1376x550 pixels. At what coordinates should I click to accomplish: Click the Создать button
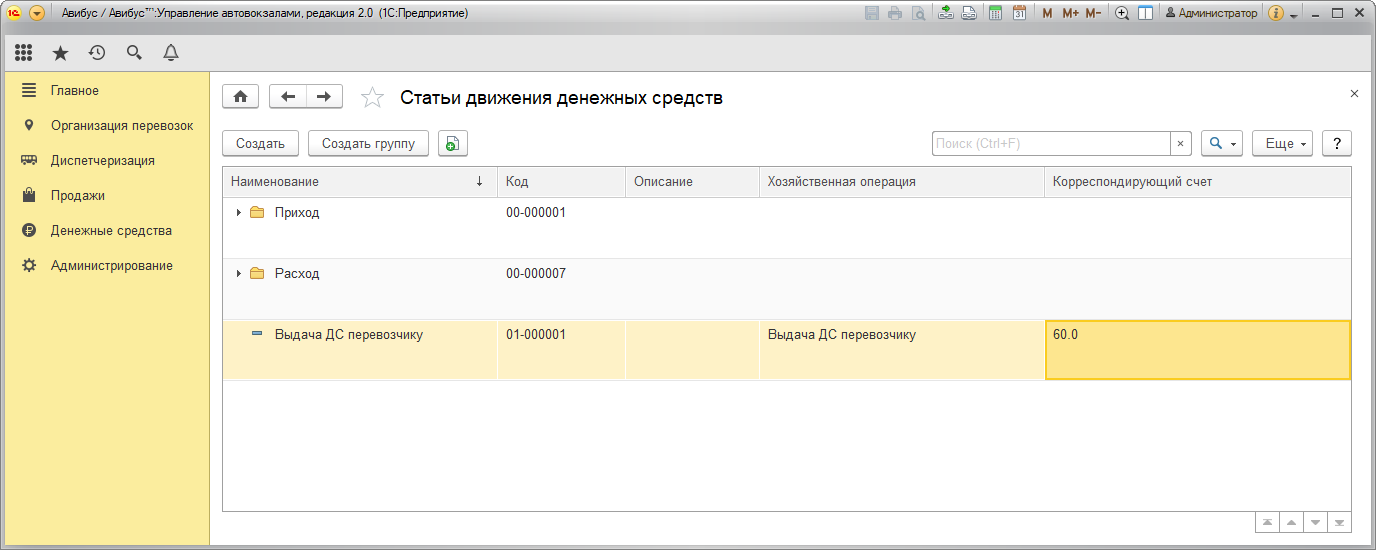[x=260, y=144]
